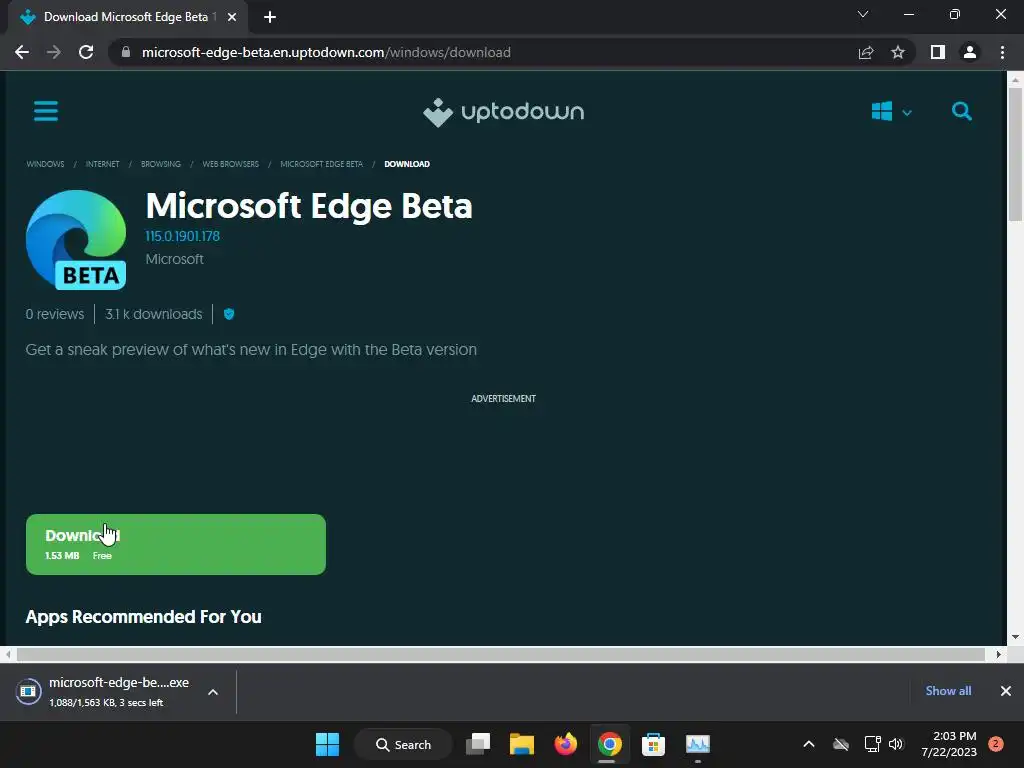Open the clock and date panel
The image size is (1024, 768).
pos(949,744)
